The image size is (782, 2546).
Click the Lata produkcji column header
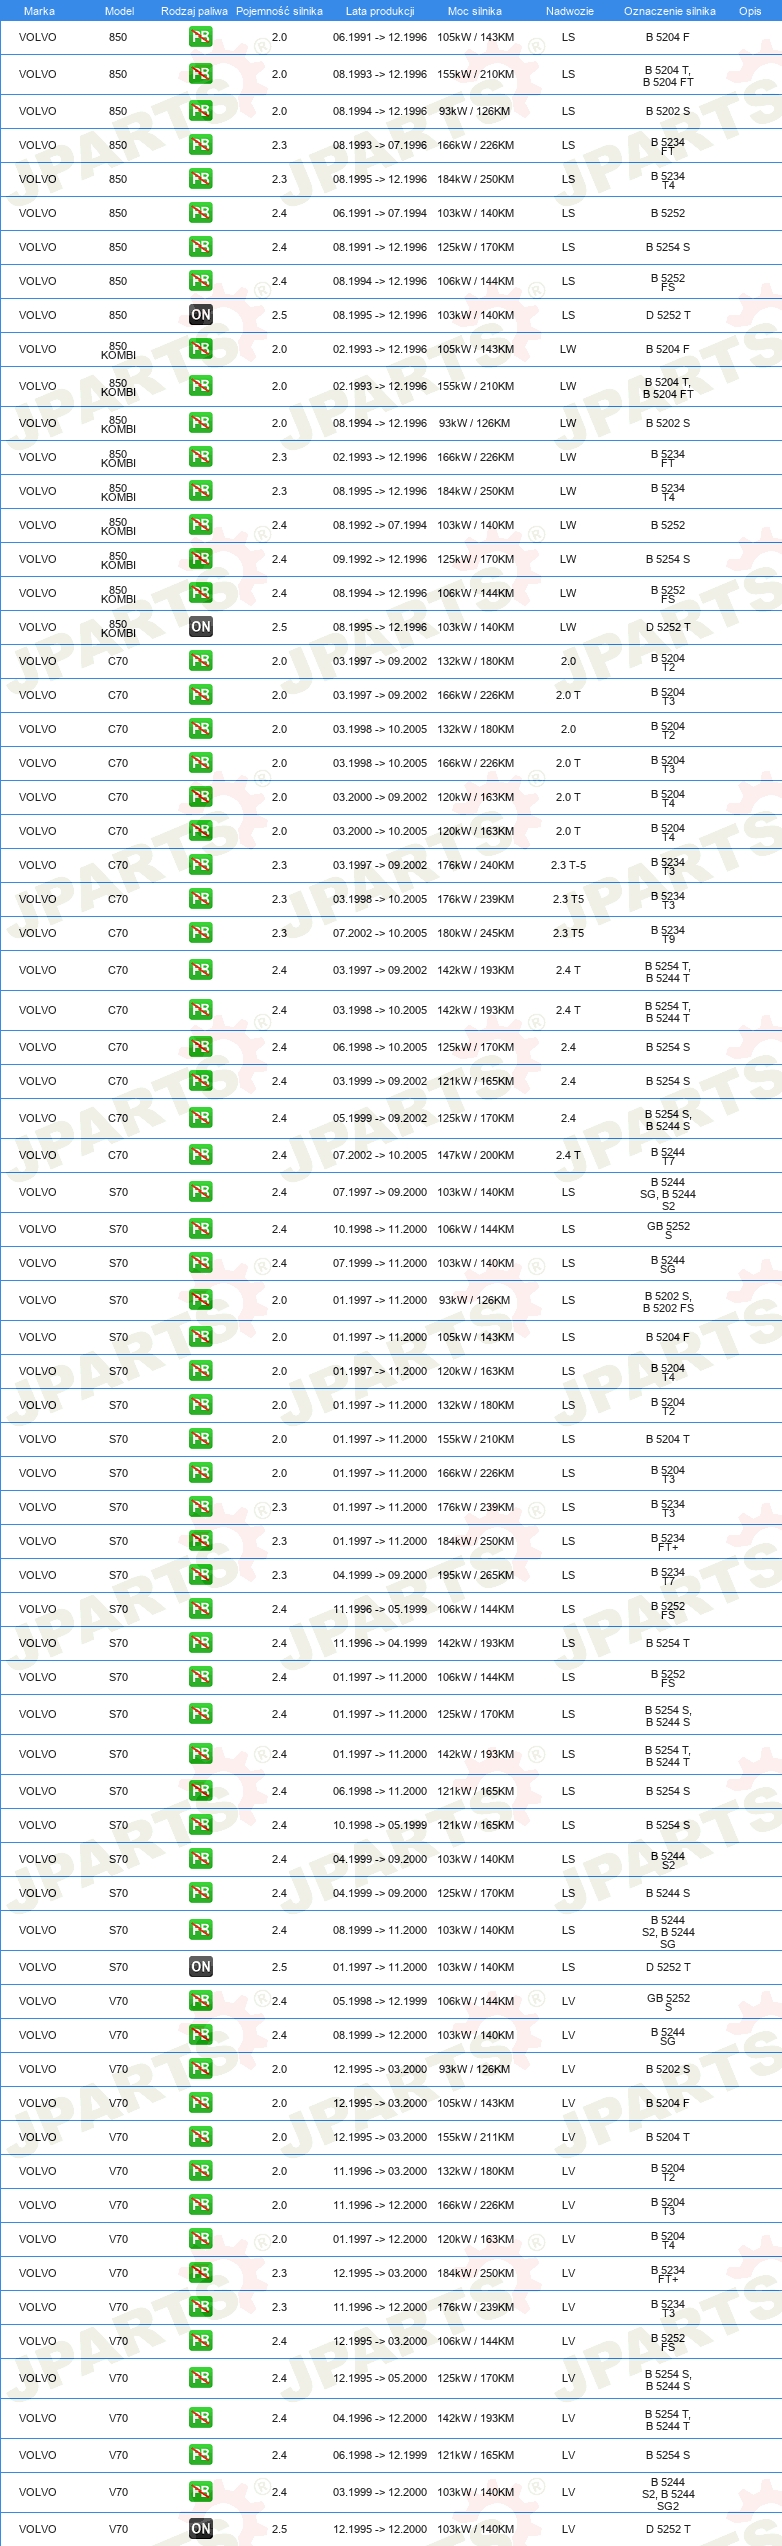click(x=380, y=11)
